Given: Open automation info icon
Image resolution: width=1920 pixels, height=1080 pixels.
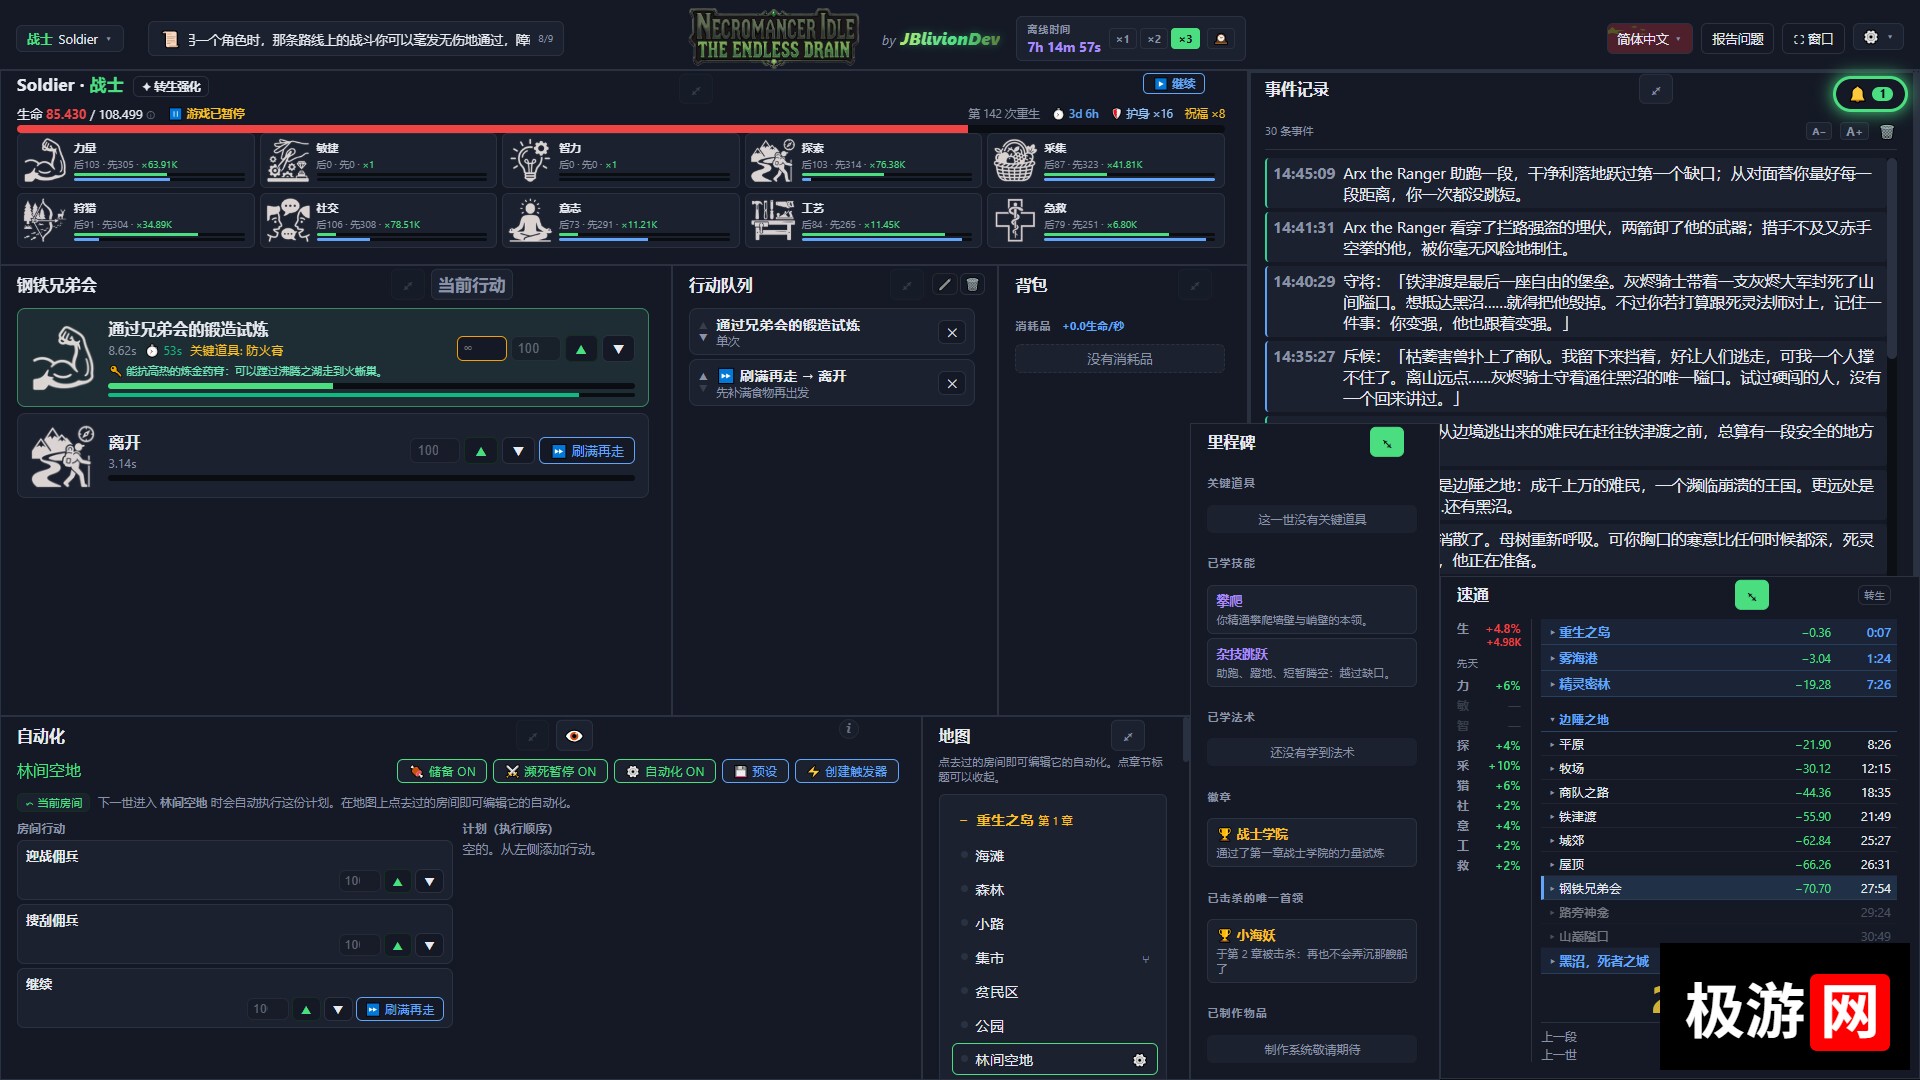Looking at the screenshot, I should click(848, 729).
